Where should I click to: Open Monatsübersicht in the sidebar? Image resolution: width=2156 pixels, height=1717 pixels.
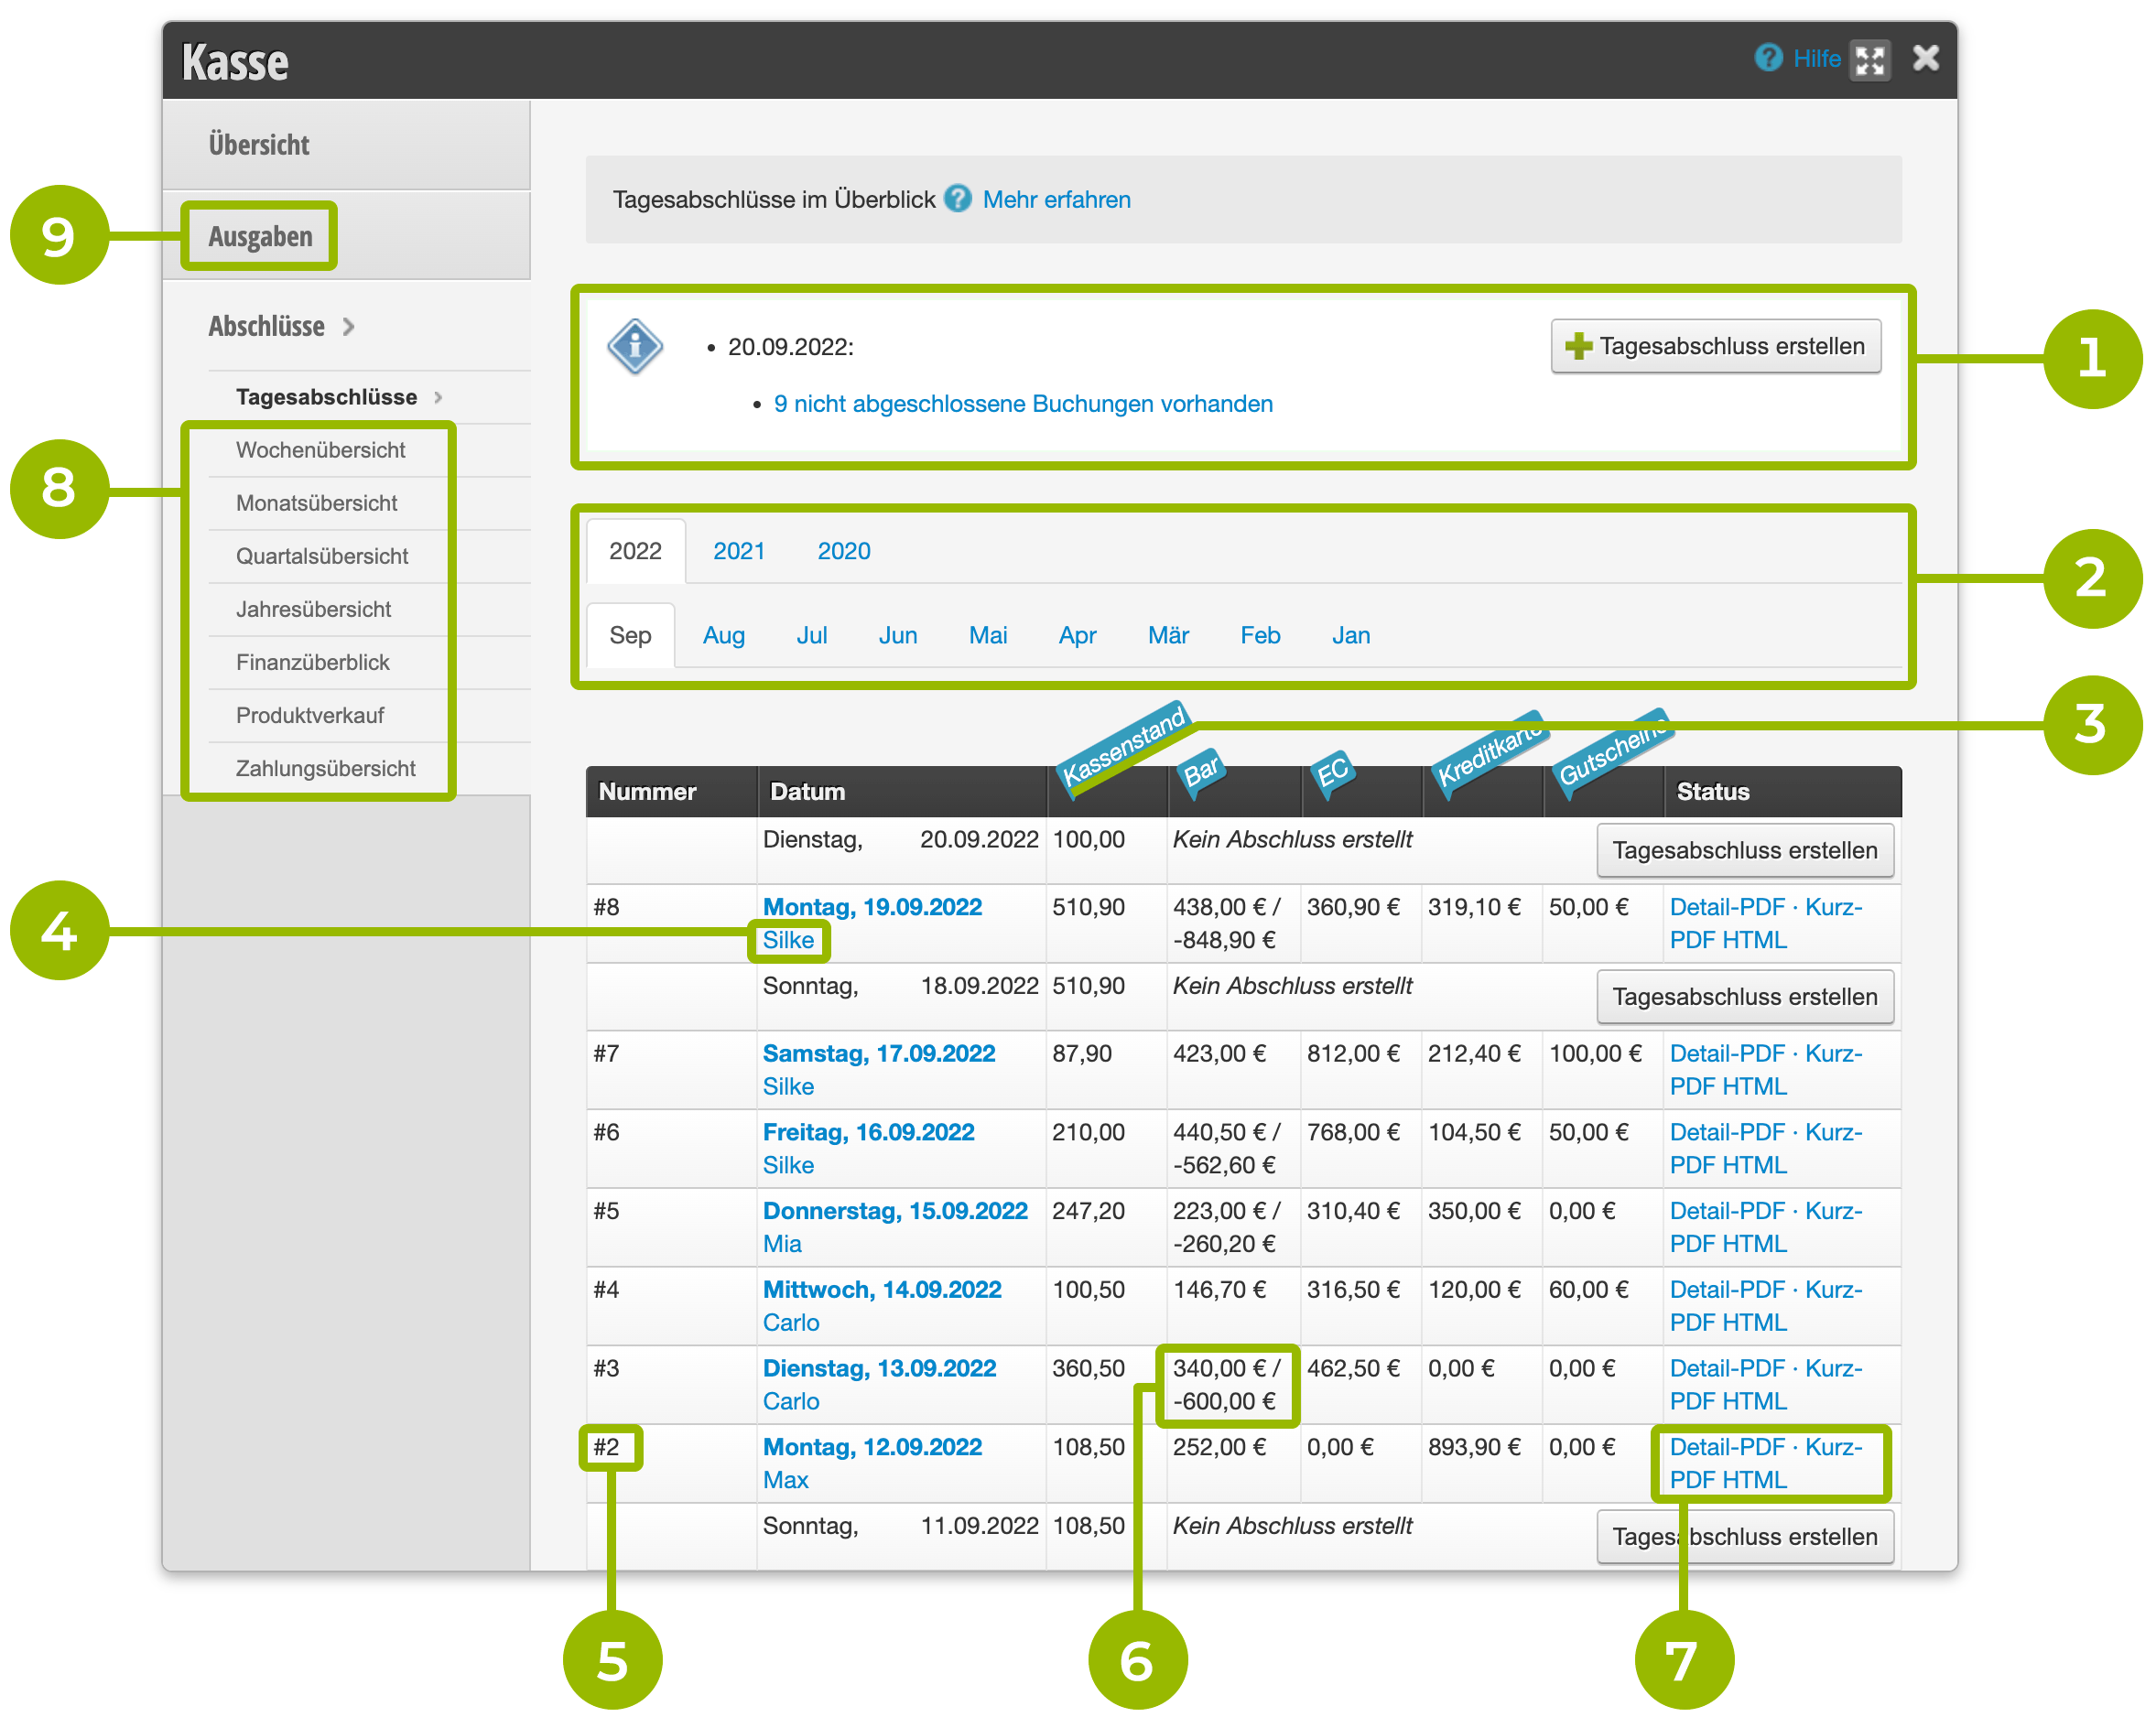(316, 503)
